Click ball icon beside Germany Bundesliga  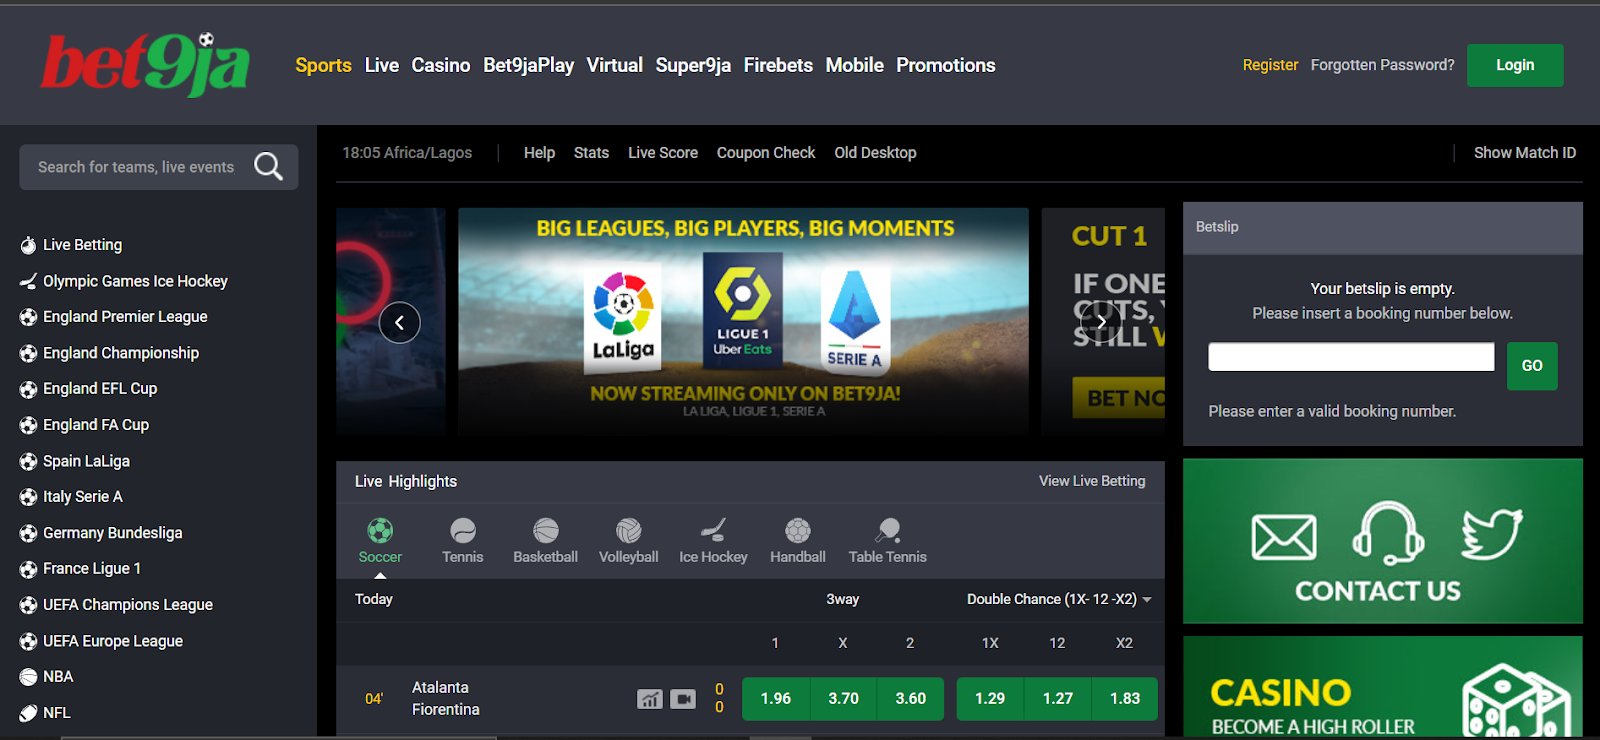coord(28,533)
